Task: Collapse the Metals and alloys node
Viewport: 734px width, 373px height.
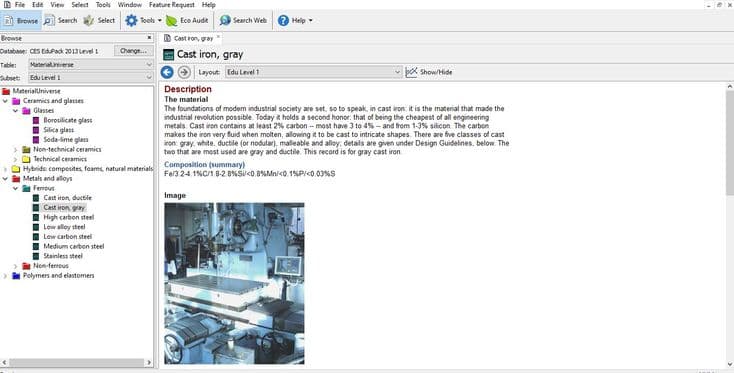Action: pos(5,178)
